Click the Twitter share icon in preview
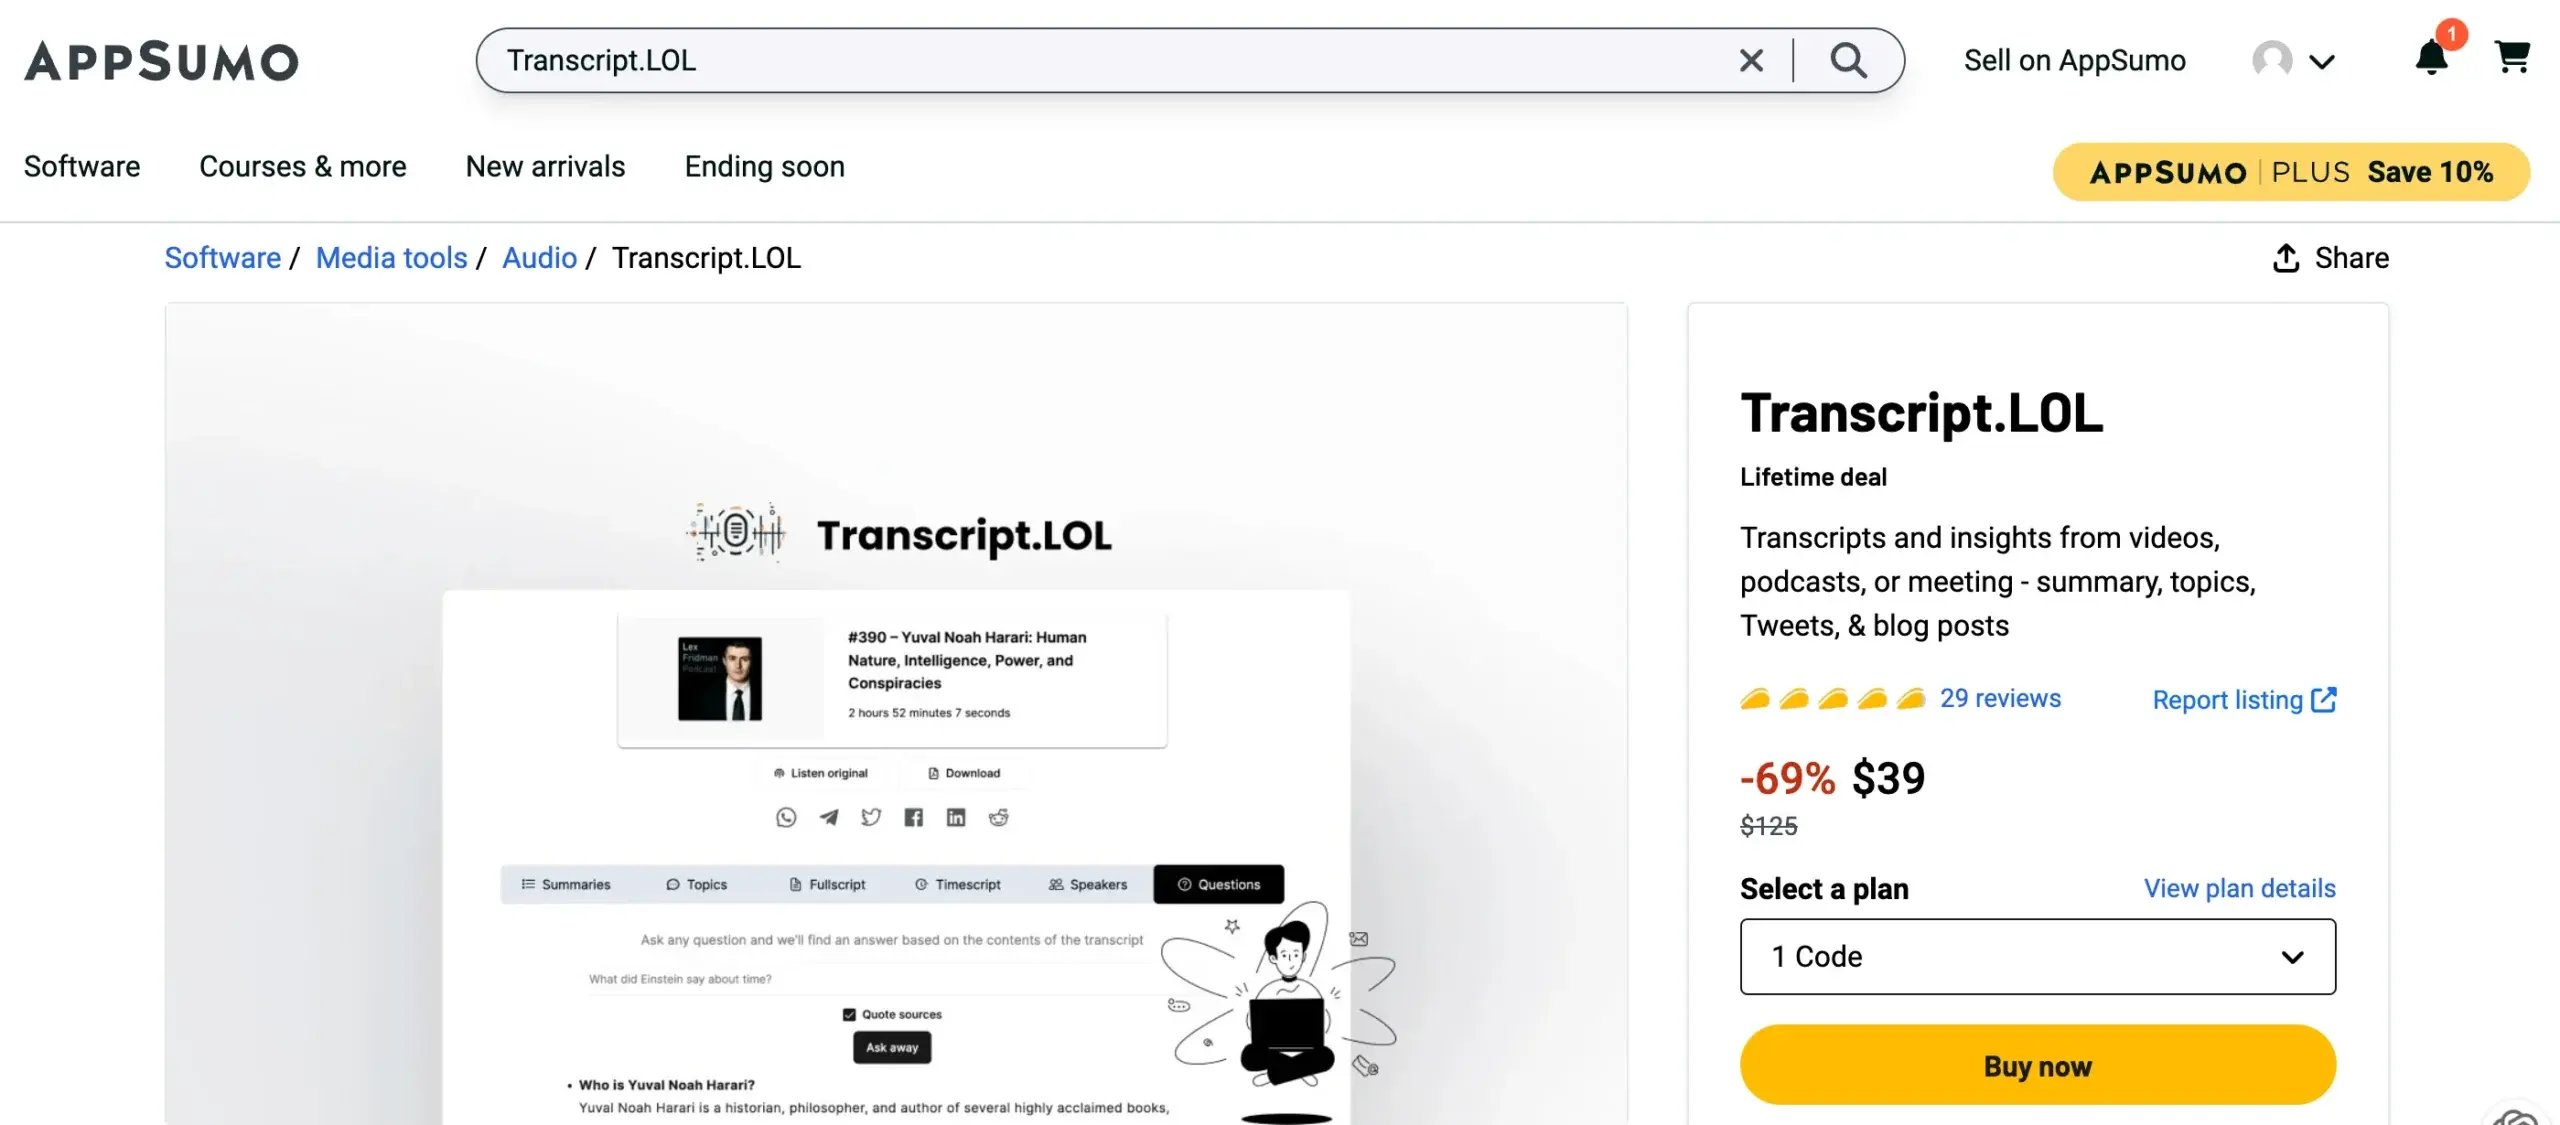This screenshot has width=2560, height=1125. [x=871, y=818]
